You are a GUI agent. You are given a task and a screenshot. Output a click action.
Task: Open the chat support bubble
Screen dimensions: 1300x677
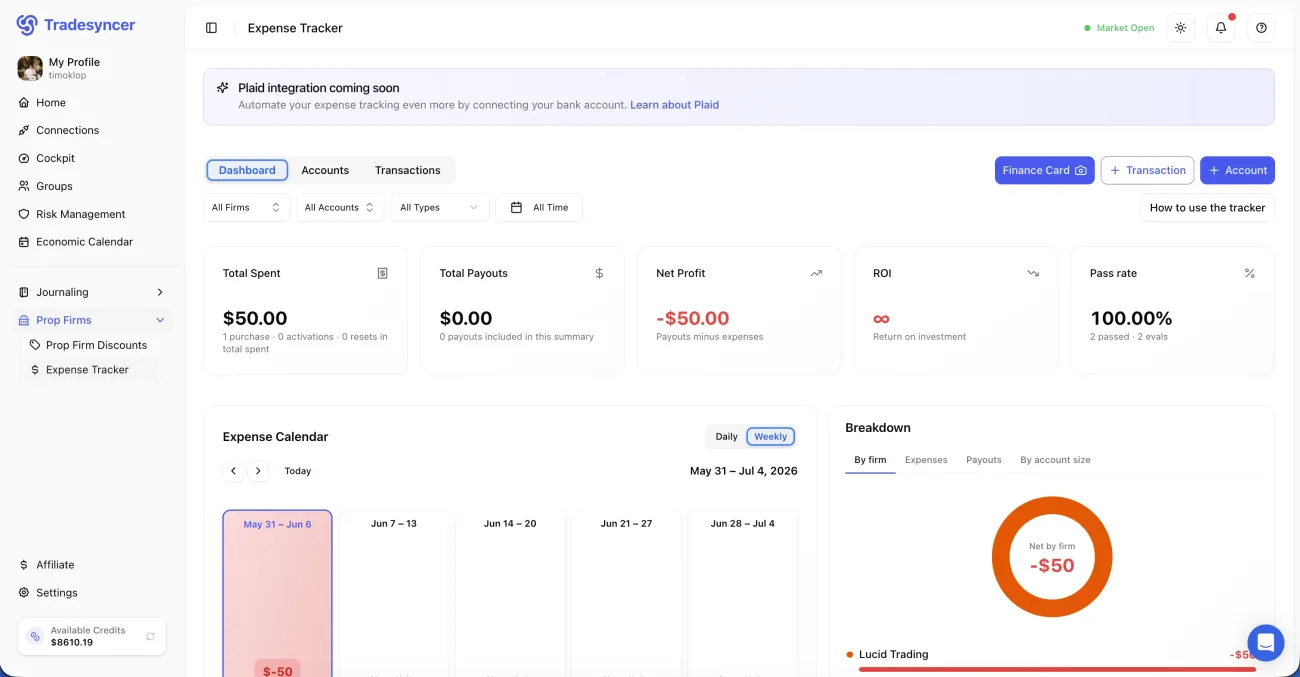(x=1266, y=642)
